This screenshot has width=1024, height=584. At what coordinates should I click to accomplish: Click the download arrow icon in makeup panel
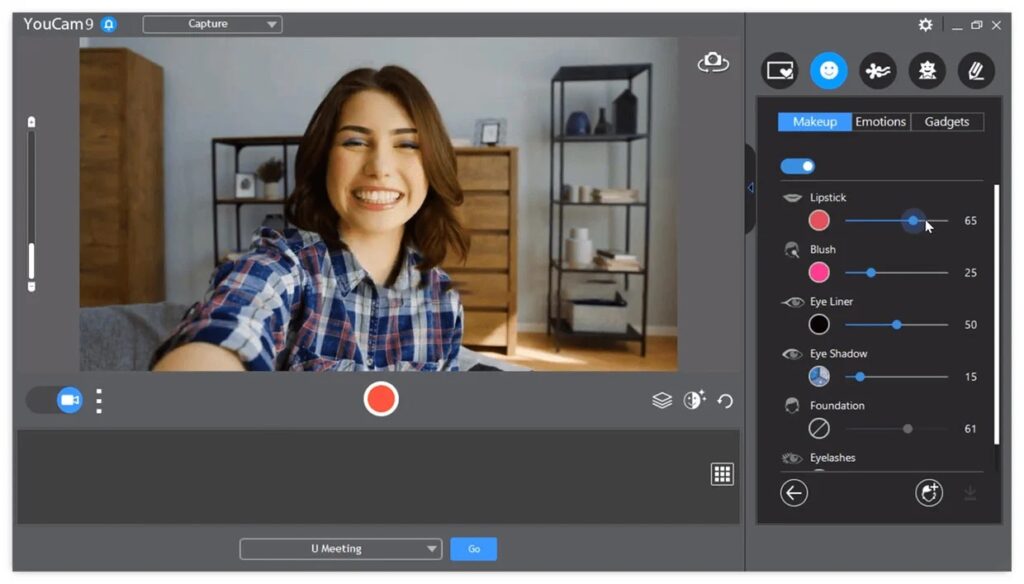point(970,493)
